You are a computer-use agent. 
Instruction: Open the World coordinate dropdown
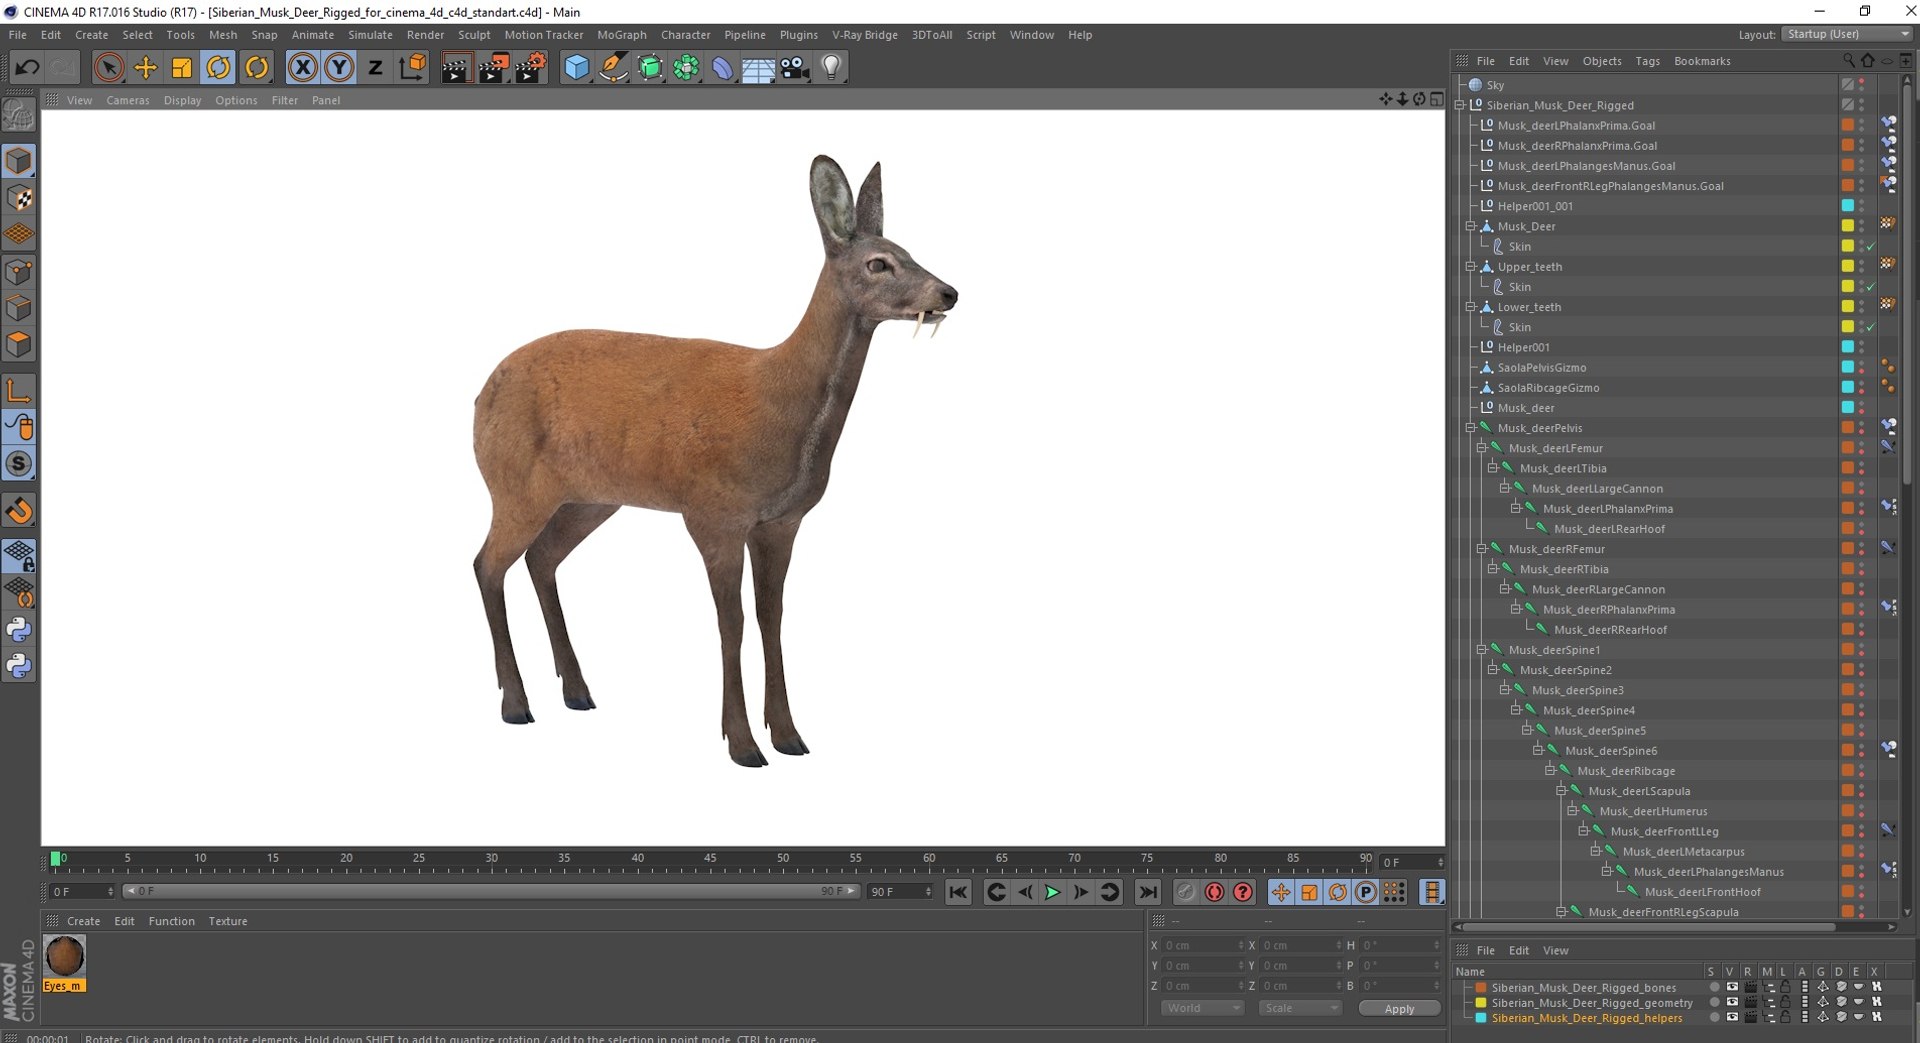point(1202,1008)
